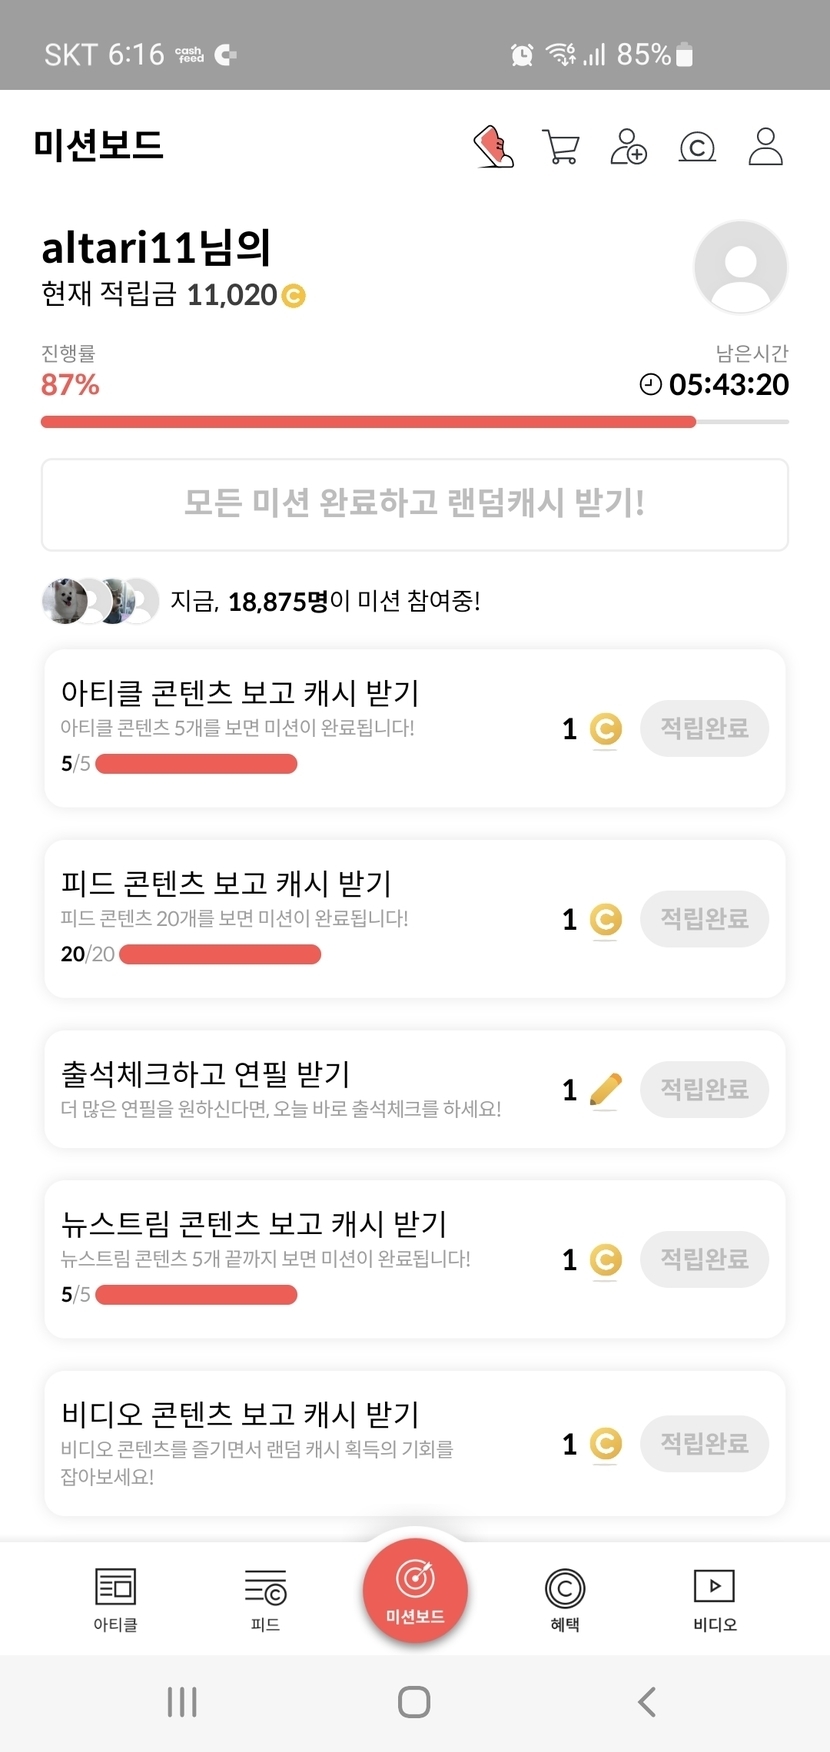Screen dimensions: 830x1752
Task: Switch to the 피드 tab
Action: tap(265, 1598)
